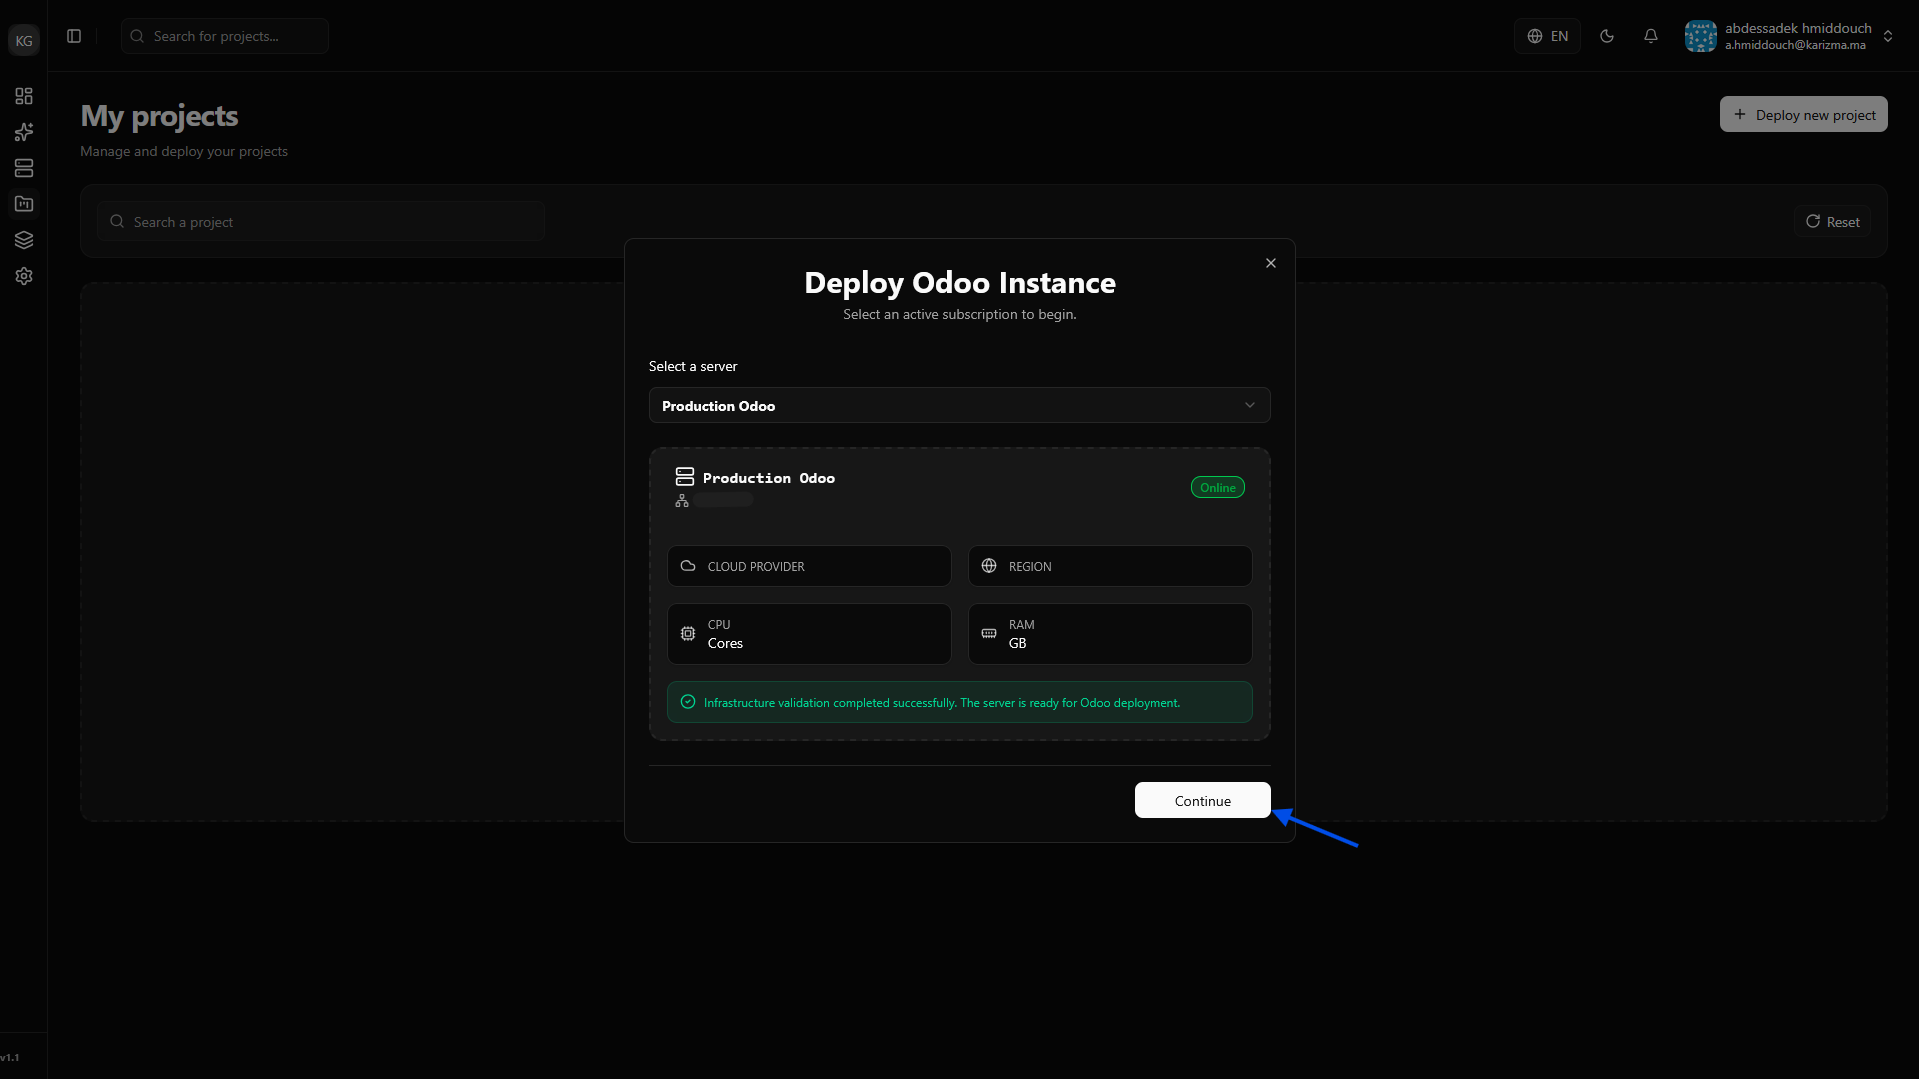Open the projects icon in sidebar
Screen dimensions: 1919x1079
tap(24, 204)
